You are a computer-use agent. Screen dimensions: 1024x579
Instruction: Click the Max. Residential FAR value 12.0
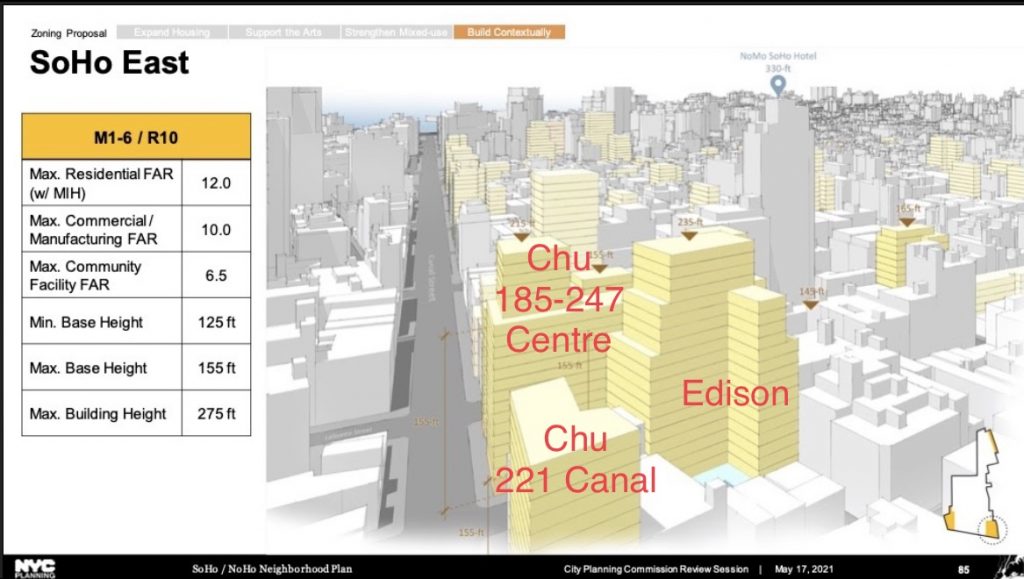point(217,183)
